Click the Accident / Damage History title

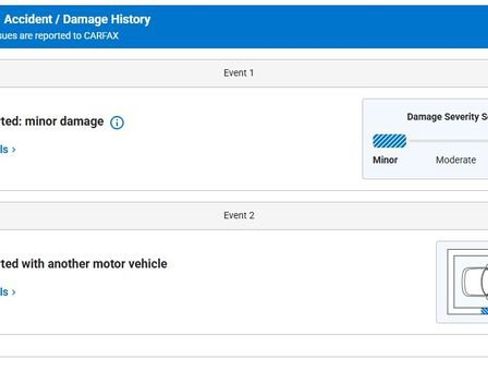pos(77,19)
